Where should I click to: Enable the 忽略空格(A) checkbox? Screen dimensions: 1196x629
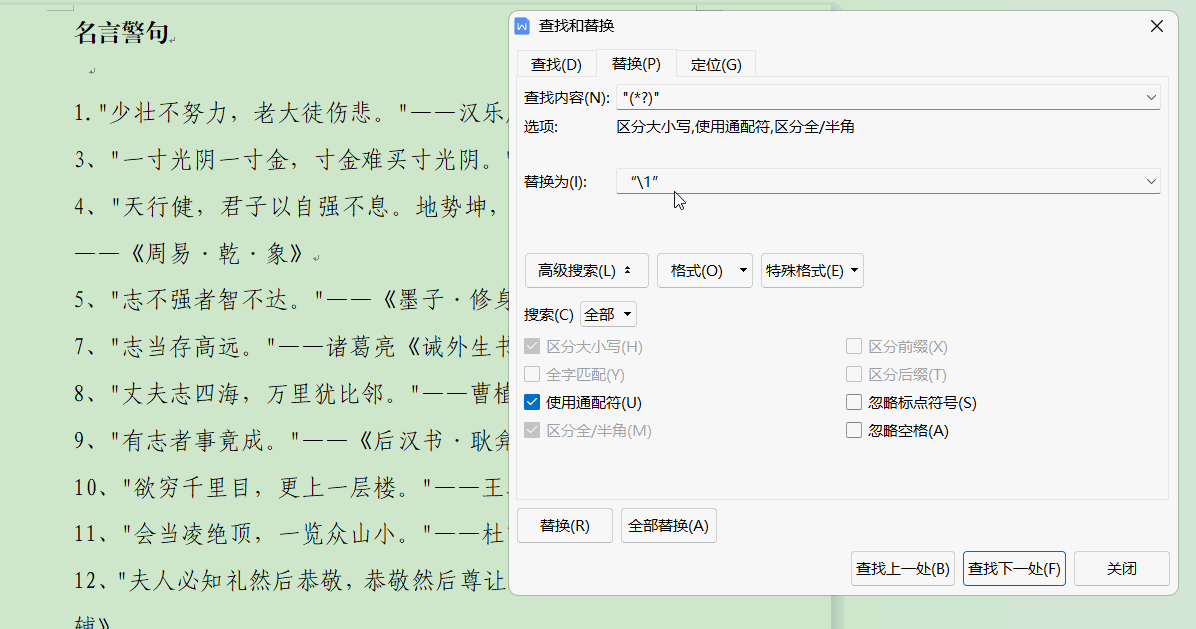pos(853,431)
